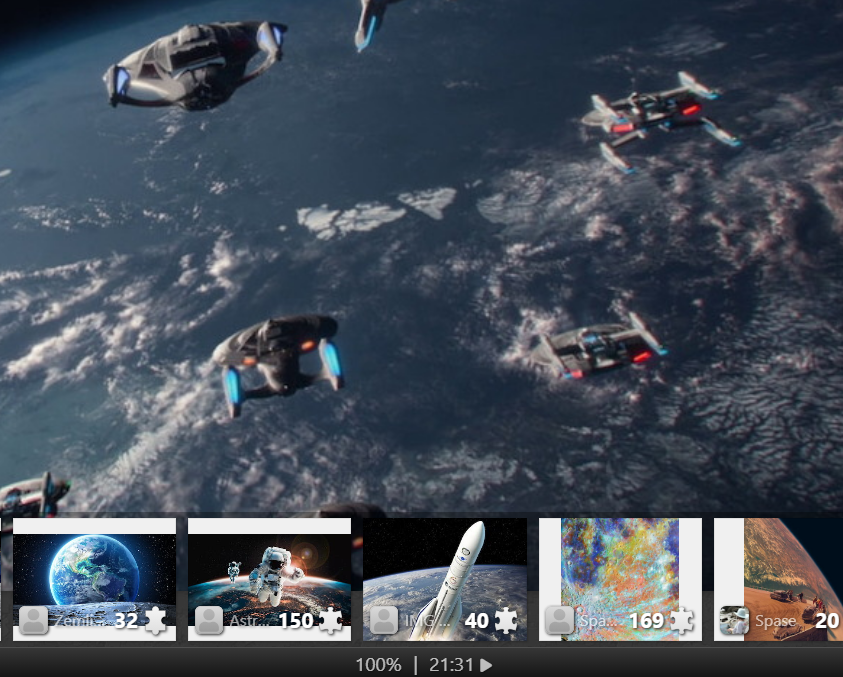
Task: Open the colorful moon map puzzle thumbnail
Action: point(620,568)
